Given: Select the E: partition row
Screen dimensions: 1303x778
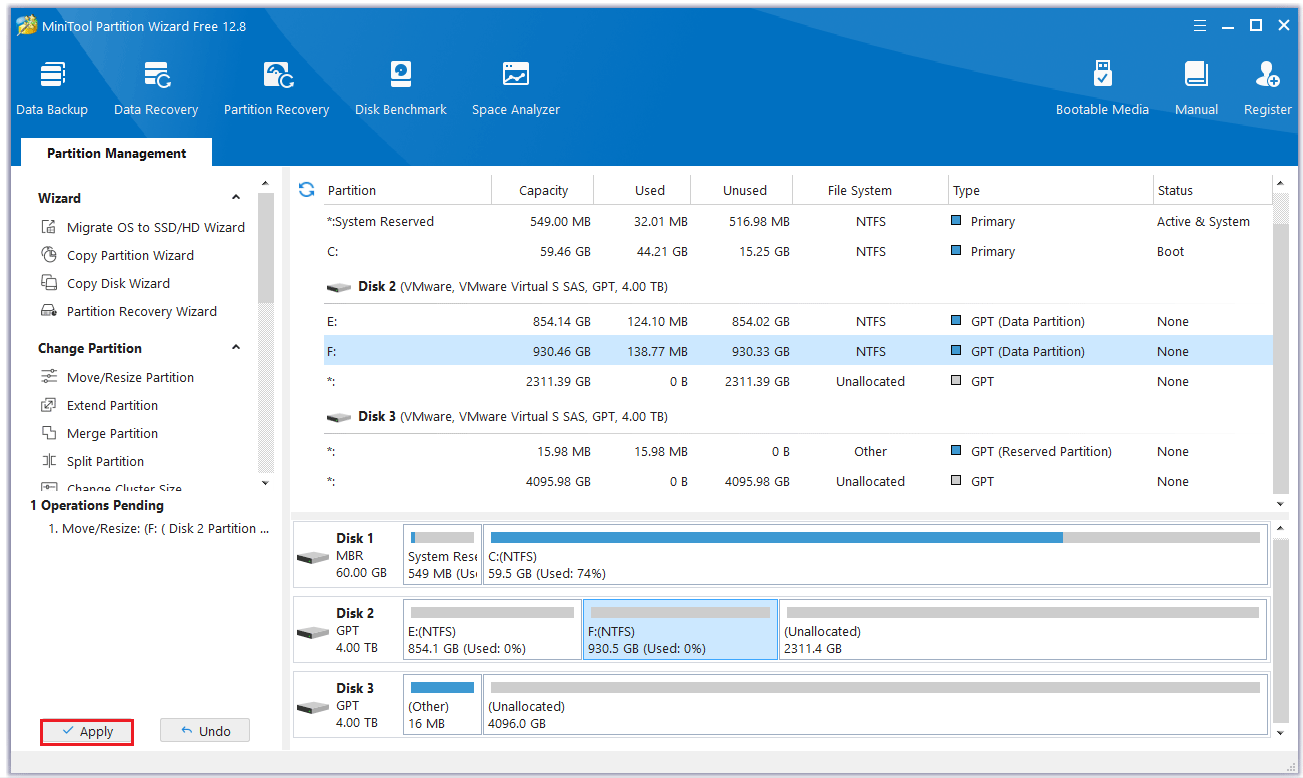Looking at the screenshot, I should (797, 322).
